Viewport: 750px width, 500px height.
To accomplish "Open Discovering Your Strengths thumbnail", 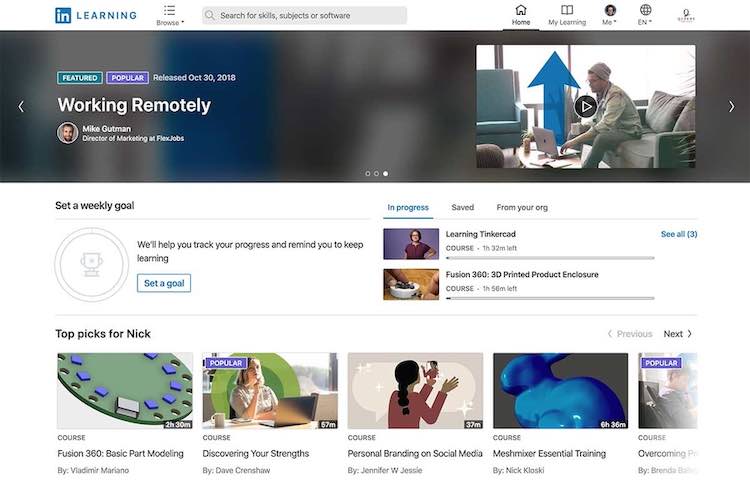I will pyautogui.click(x=270, y=390).
